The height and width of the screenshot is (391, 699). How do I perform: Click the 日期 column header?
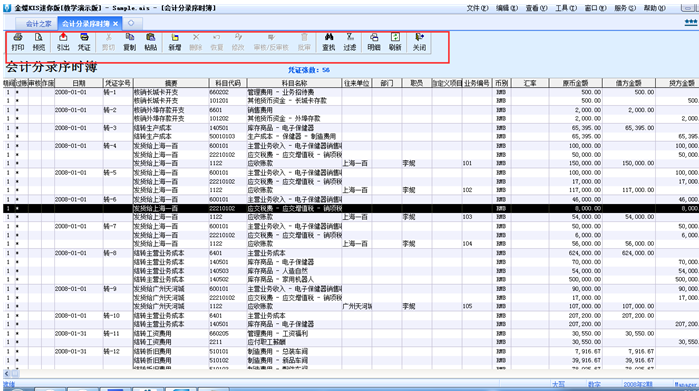(x=79, y=83)
